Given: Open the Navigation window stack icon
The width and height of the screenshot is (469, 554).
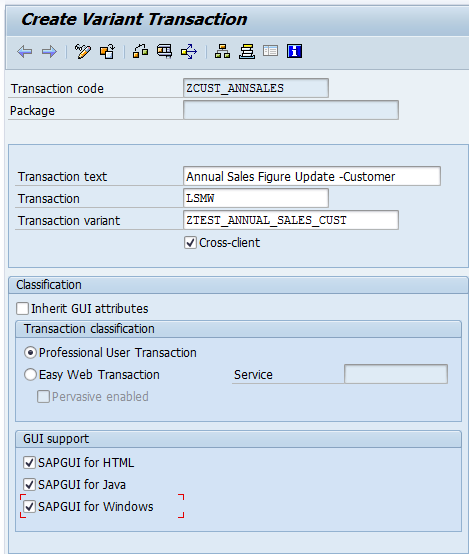Looking at the screenshot, I should pyautogui.click(x=247, y=52).
